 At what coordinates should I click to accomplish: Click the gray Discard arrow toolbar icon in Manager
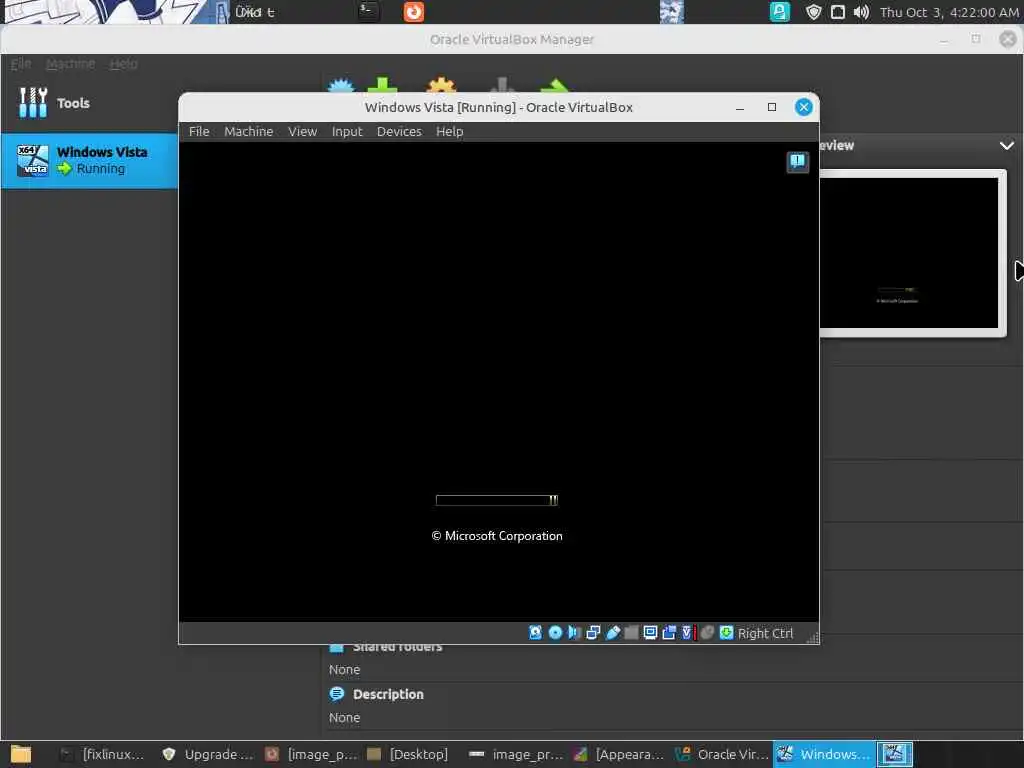pyautogui.click(x=502, y=86)
